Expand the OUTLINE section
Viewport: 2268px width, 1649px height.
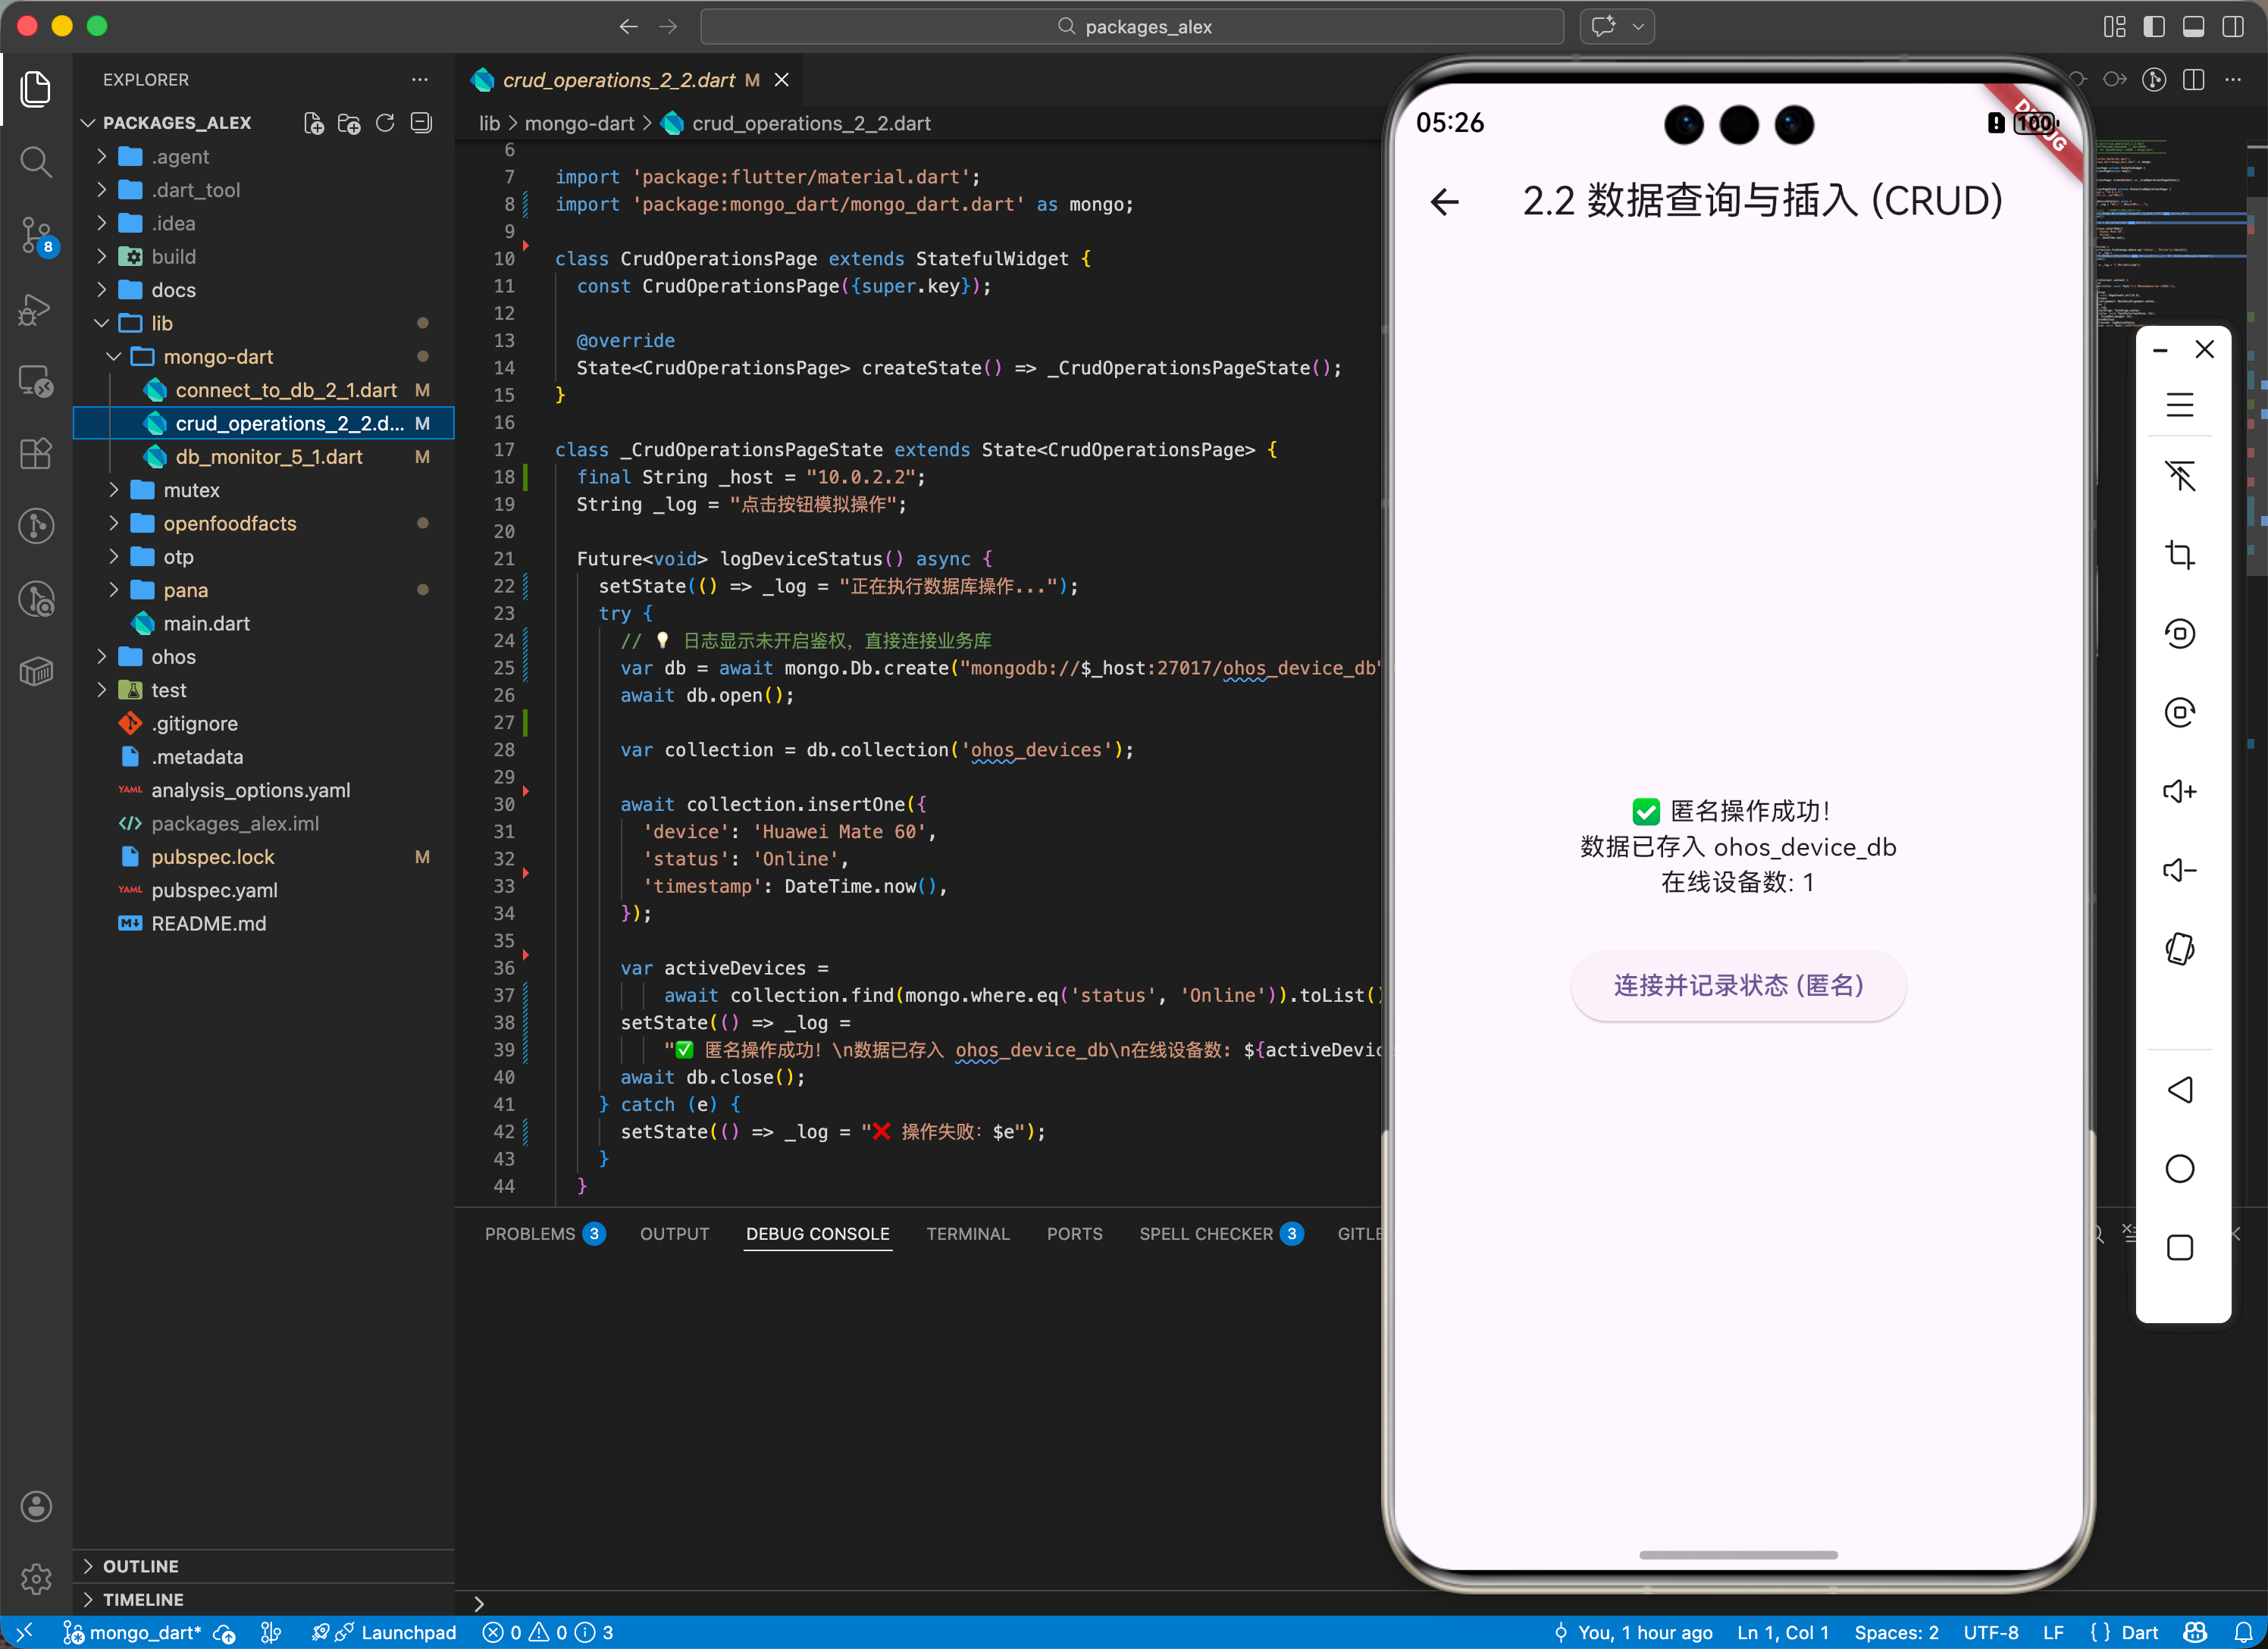tap(140, 1566)
